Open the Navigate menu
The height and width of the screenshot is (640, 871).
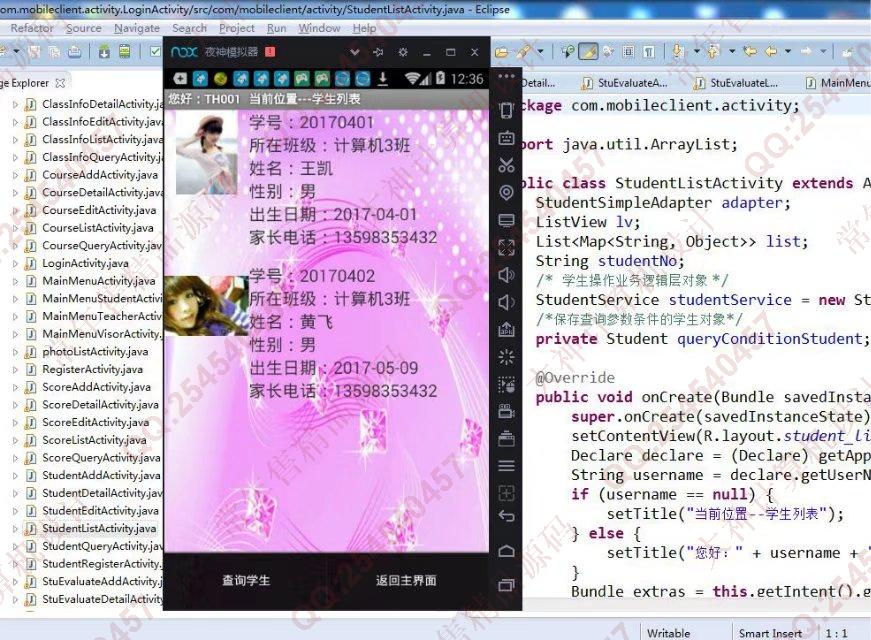(x=135, y=28)
